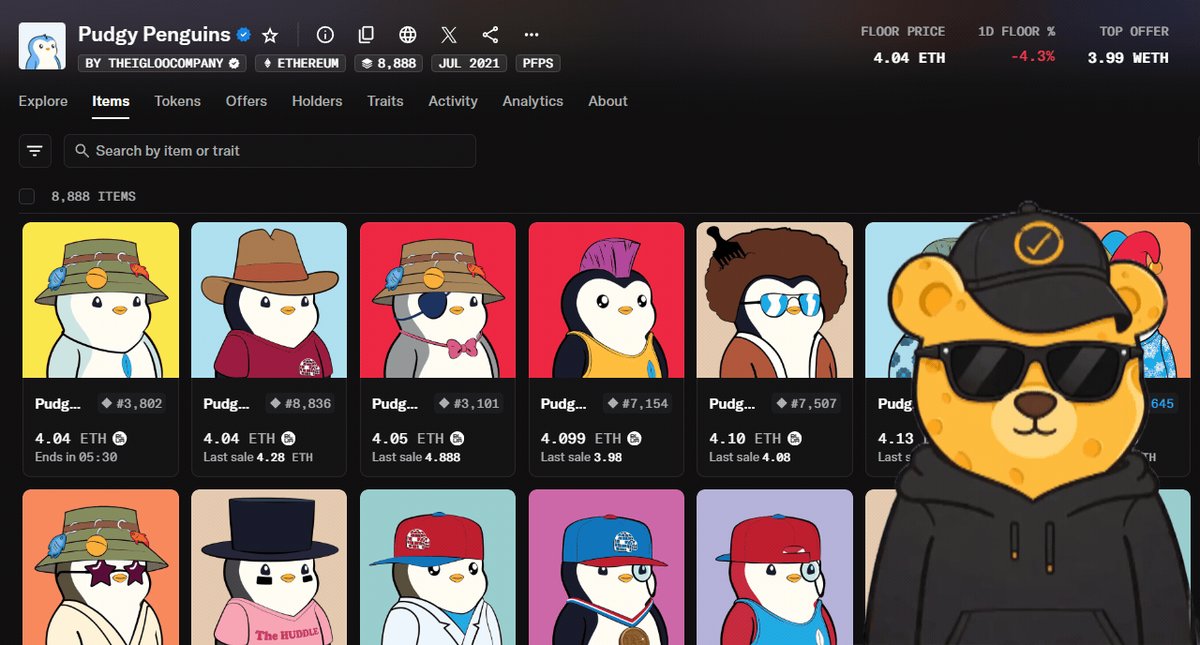The height and width of the screenshot is (645, 1200).
Task: Open the more options ellipsis menu
Action: point(531,35)
